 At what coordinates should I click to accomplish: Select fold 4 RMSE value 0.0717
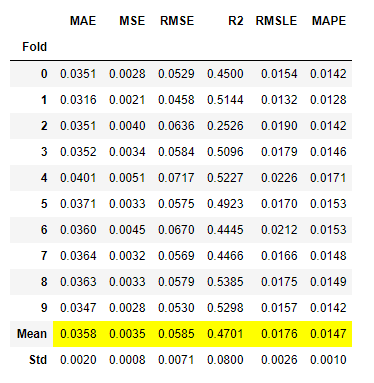tap(176, 178)
